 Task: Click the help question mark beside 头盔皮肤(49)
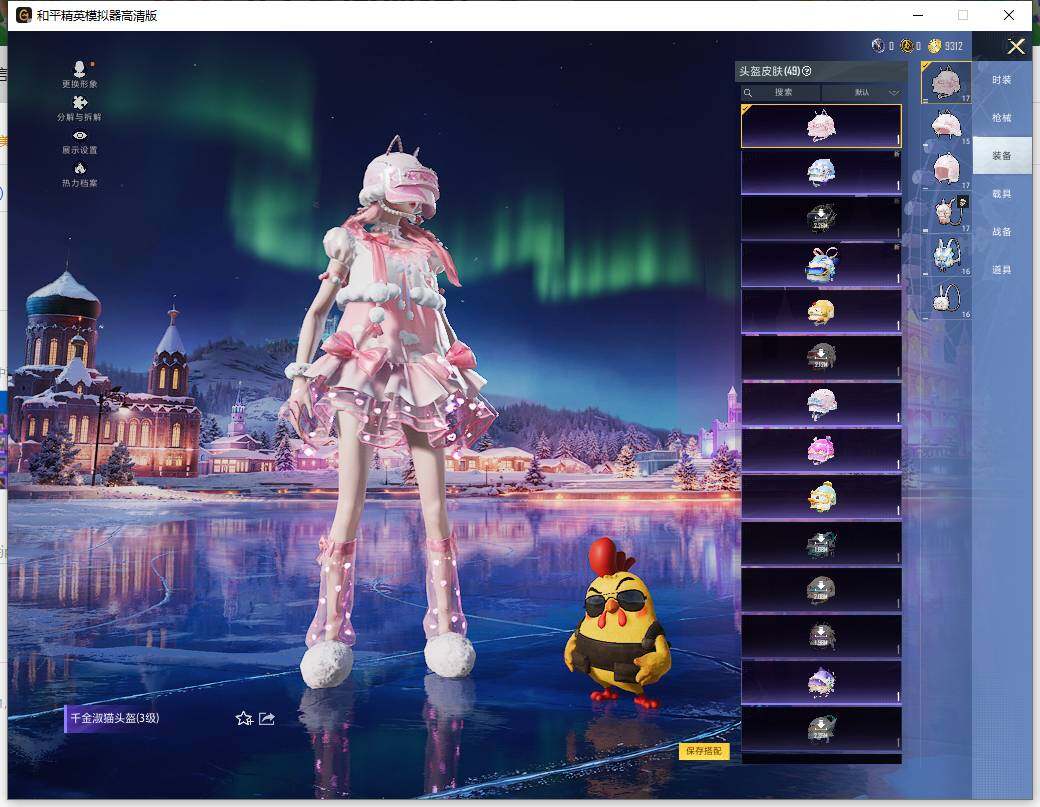click(x=807, y=71)
